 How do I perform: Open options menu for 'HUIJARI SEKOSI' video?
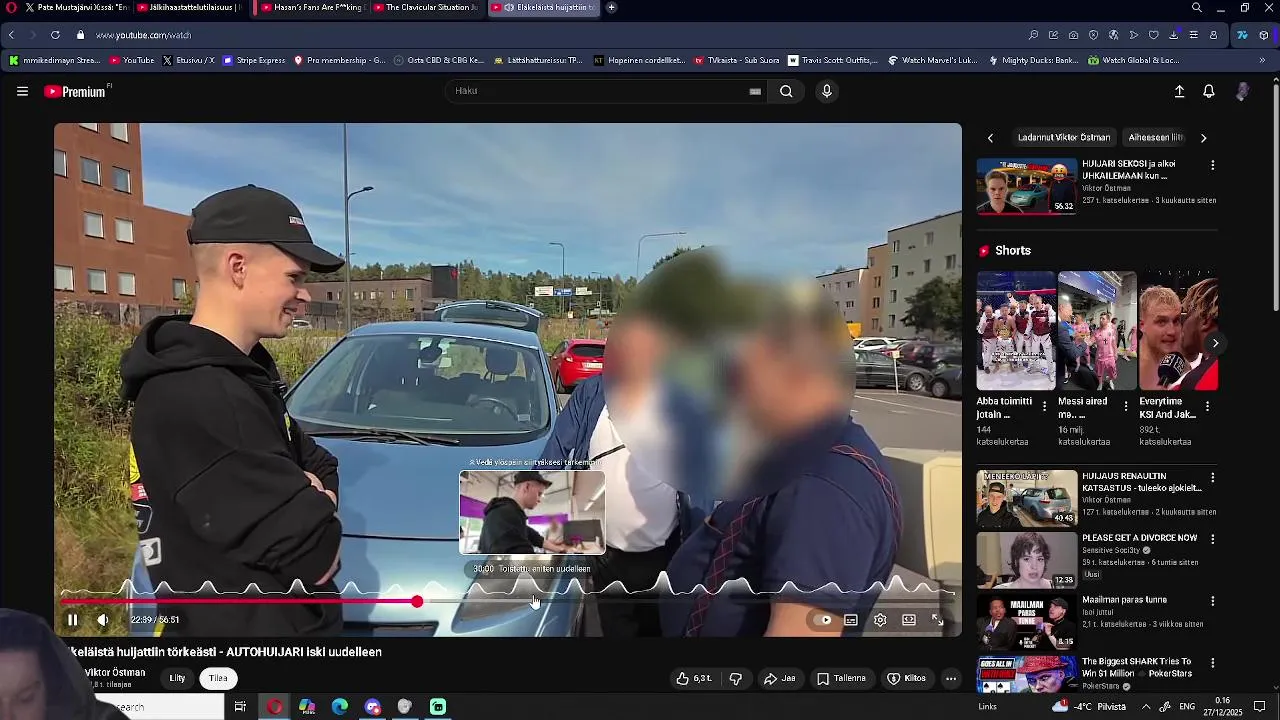coord(1213,165)
